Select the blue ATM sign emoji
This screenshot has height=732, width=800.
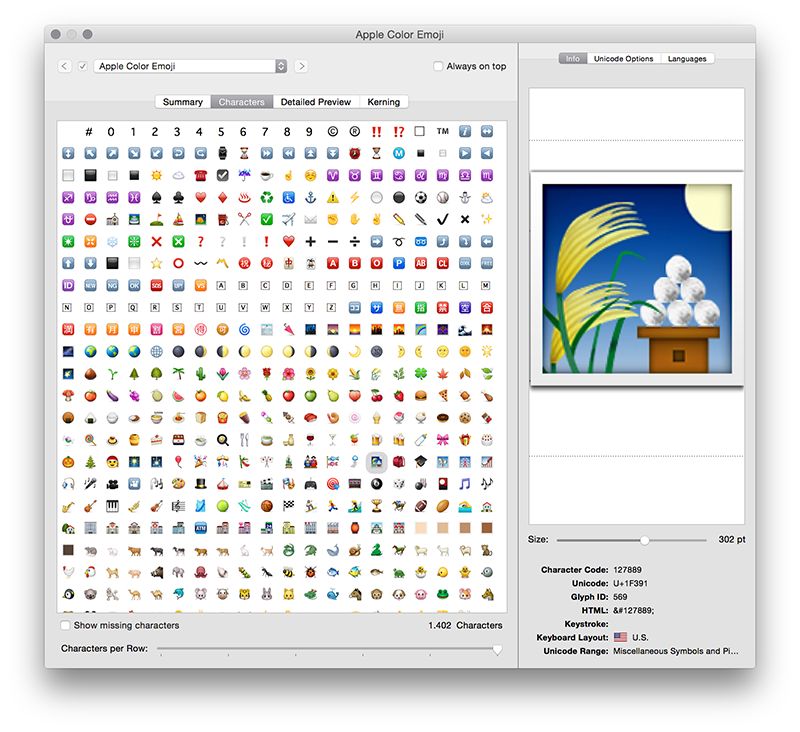[199, 527]
